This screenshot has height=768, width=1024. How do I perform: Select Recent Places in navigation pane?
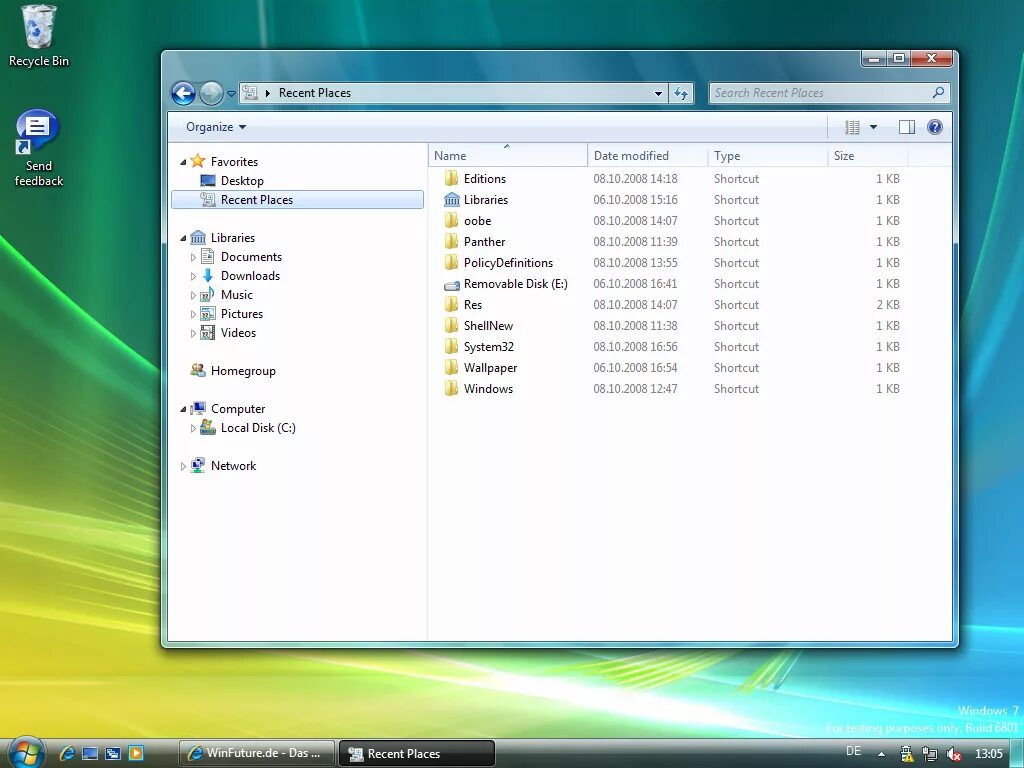pos(297,200)
